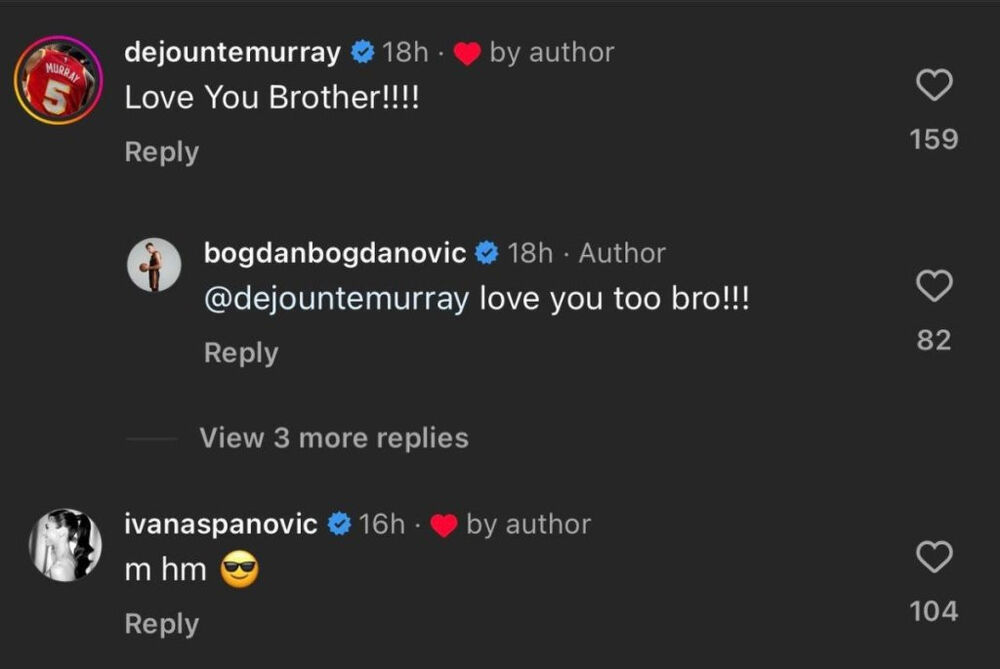Reply to dejountemurray's comment
Viewport: 1000px width, 669px height.
tap(161, 152)
